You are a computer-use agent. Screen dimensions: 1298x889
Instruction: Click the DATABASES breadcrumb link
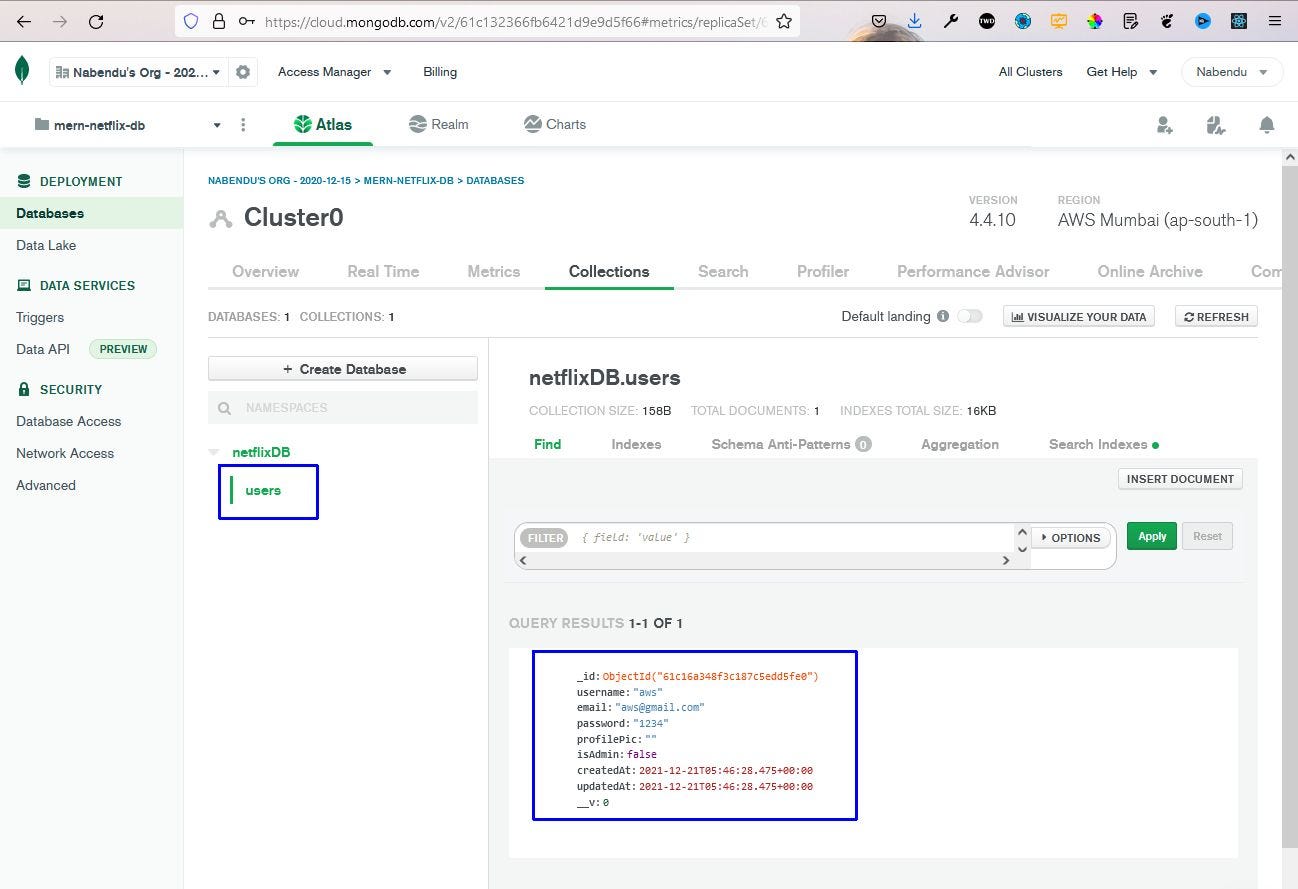[495, 181]
